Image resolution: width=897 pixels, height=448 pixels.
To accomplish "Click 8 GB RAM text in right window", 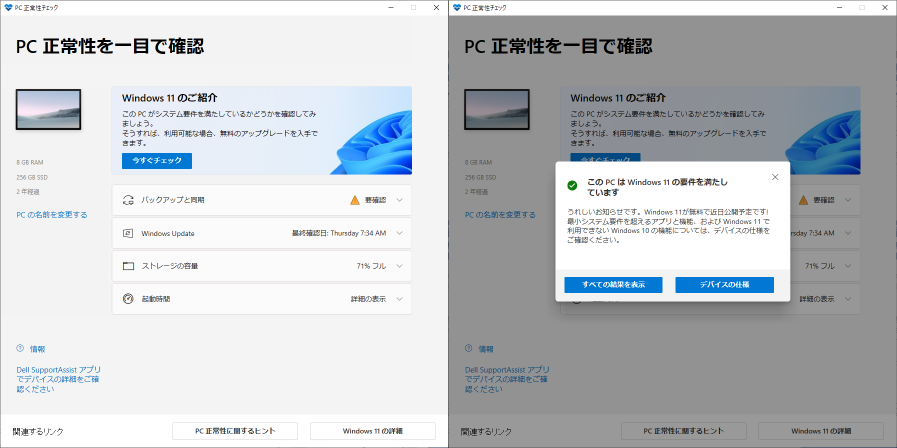I will (478, 162).
